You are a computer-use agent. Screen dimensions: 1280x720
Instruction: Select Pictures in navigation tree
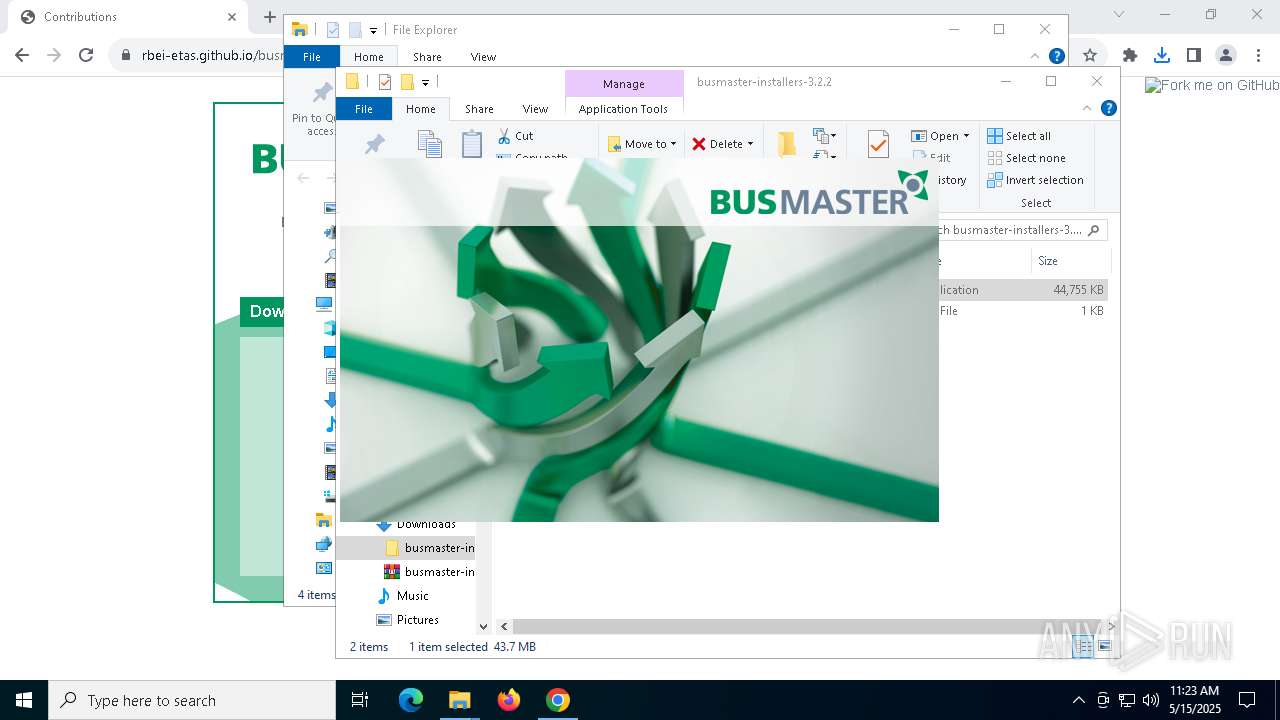407,619
